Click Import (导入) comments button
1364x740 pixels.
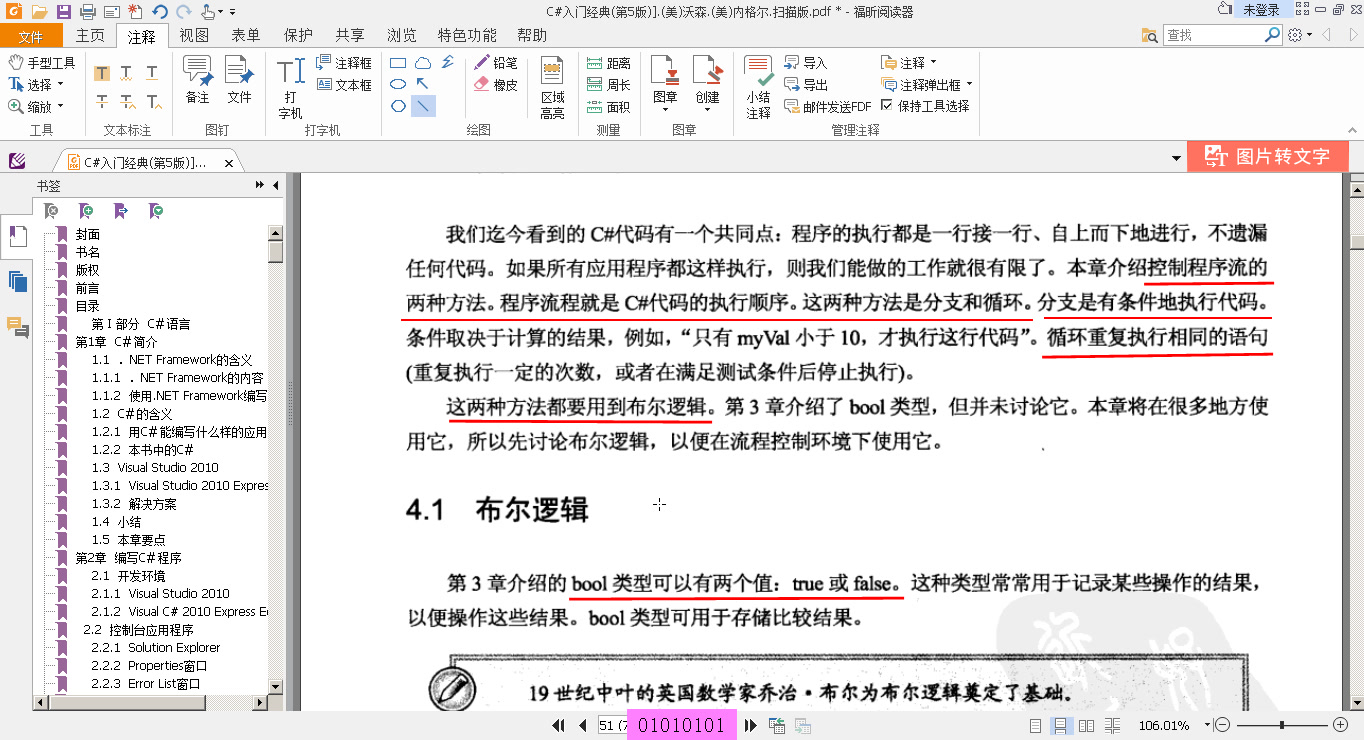806,63
